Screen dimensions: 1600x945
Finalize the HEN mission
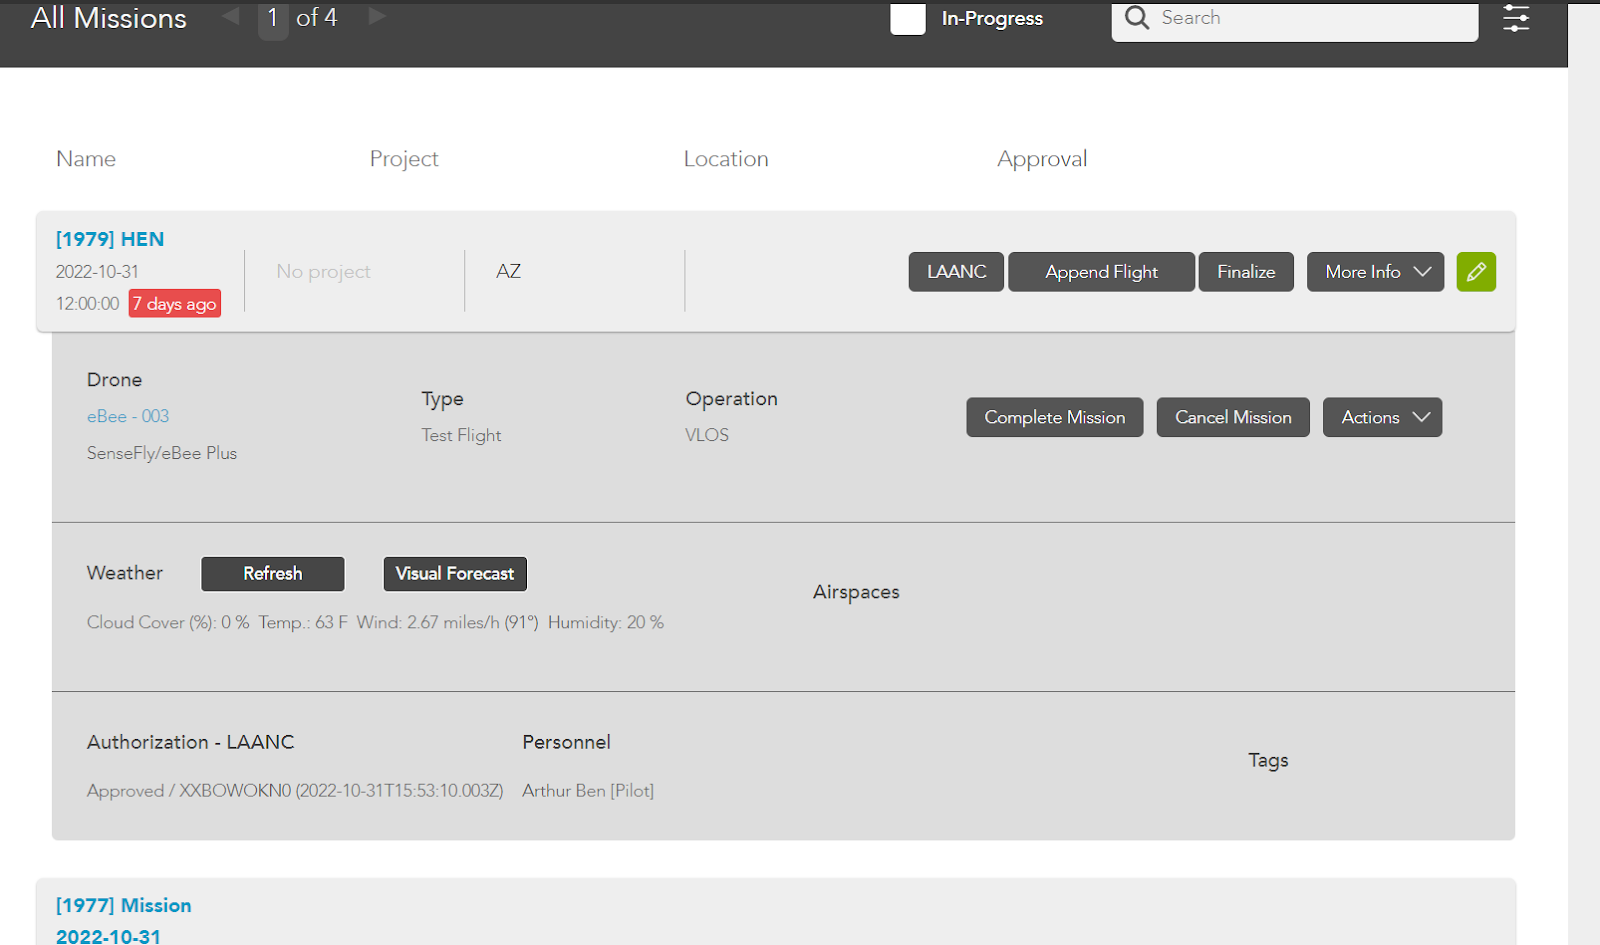coord(1246,272)
